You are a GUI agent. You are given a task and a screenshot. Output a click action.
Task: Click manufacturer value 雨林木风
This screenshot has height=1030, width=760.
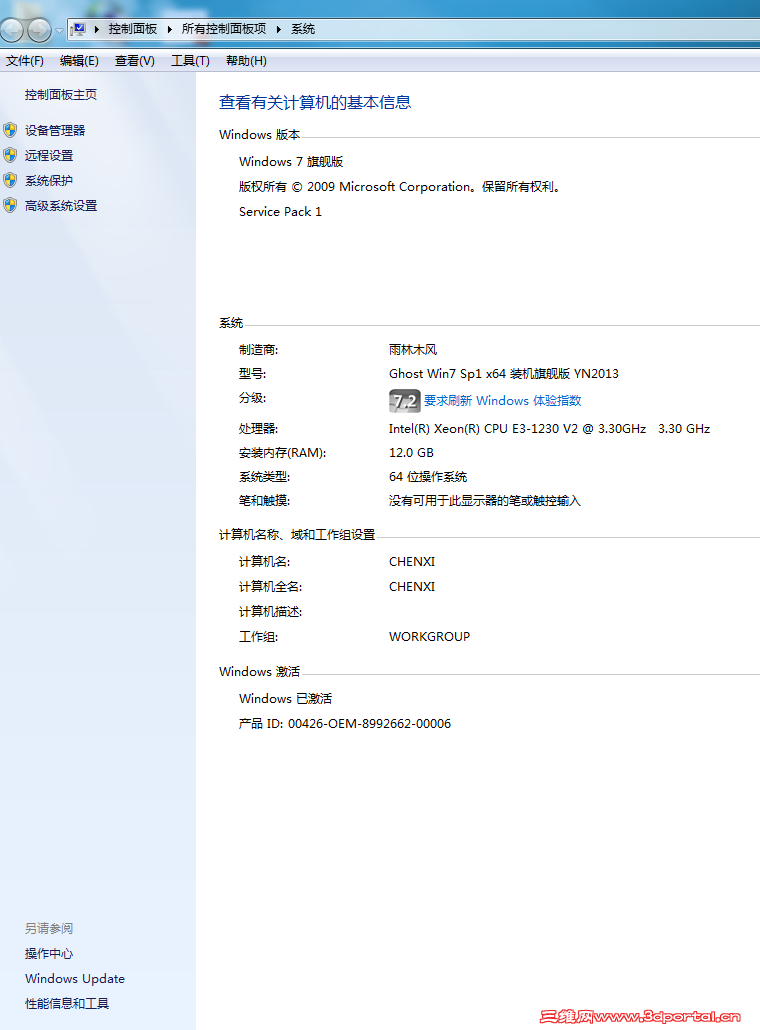tap(413, 349)
